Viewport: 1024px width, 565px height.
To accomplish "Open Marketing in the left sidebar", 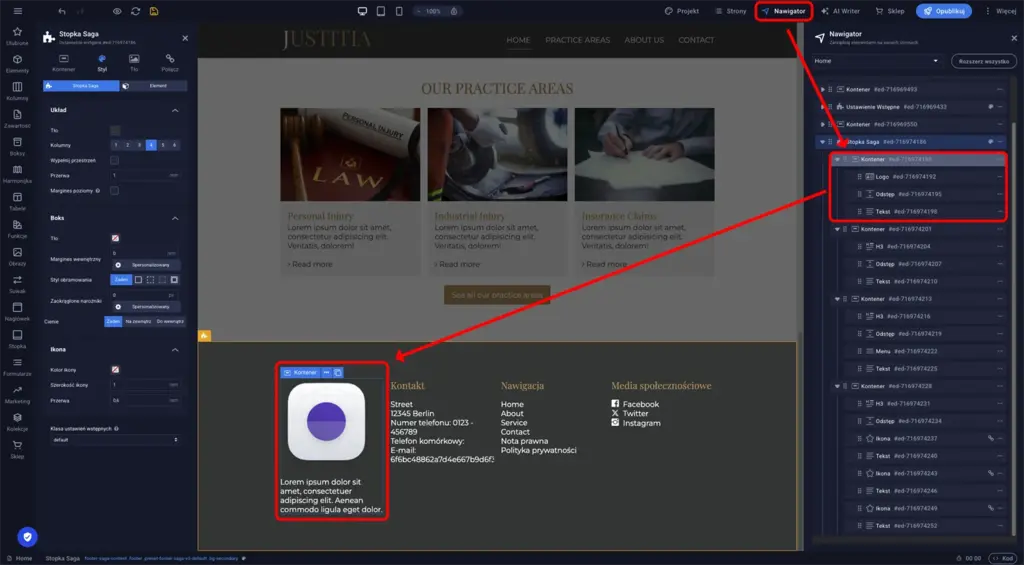I will tap(18, 395).
